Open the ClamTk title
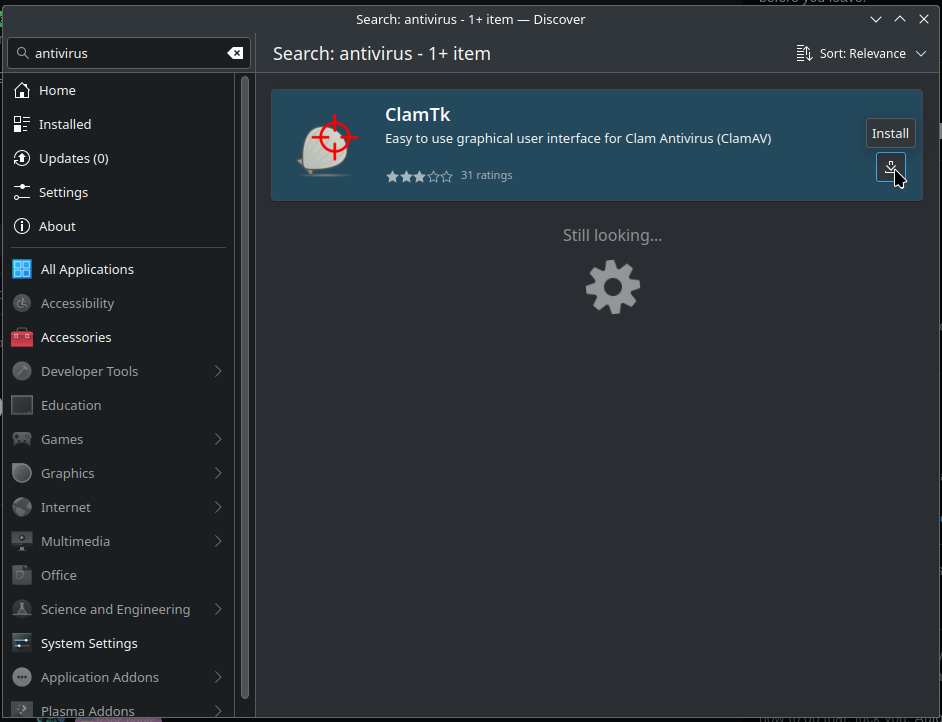This screenshot has height=722, width=942. tap(418, 114)
